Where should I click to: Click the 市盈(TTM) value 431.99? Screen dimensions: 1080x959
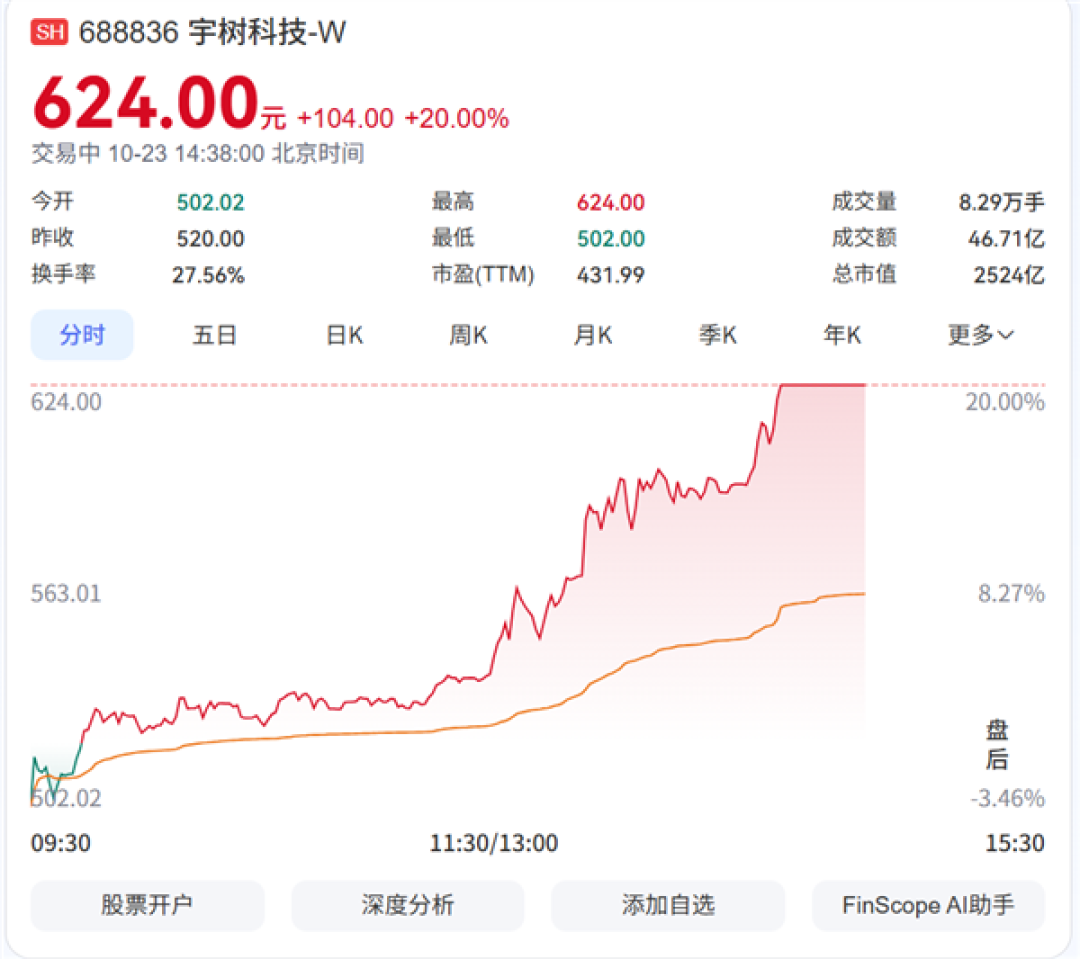(x=611, y=276)
